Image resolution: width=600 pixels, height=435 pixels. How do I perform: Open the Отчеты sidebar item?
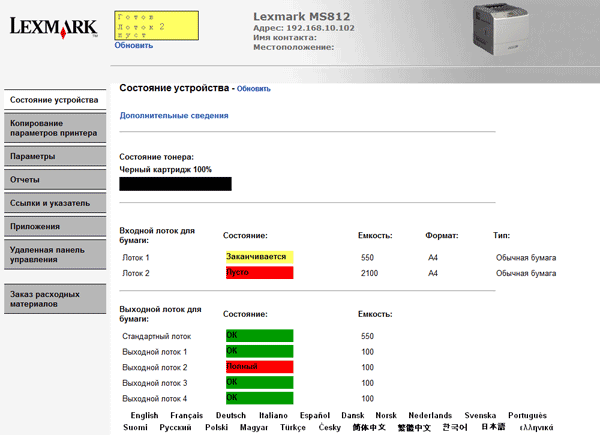coord(55,179)
